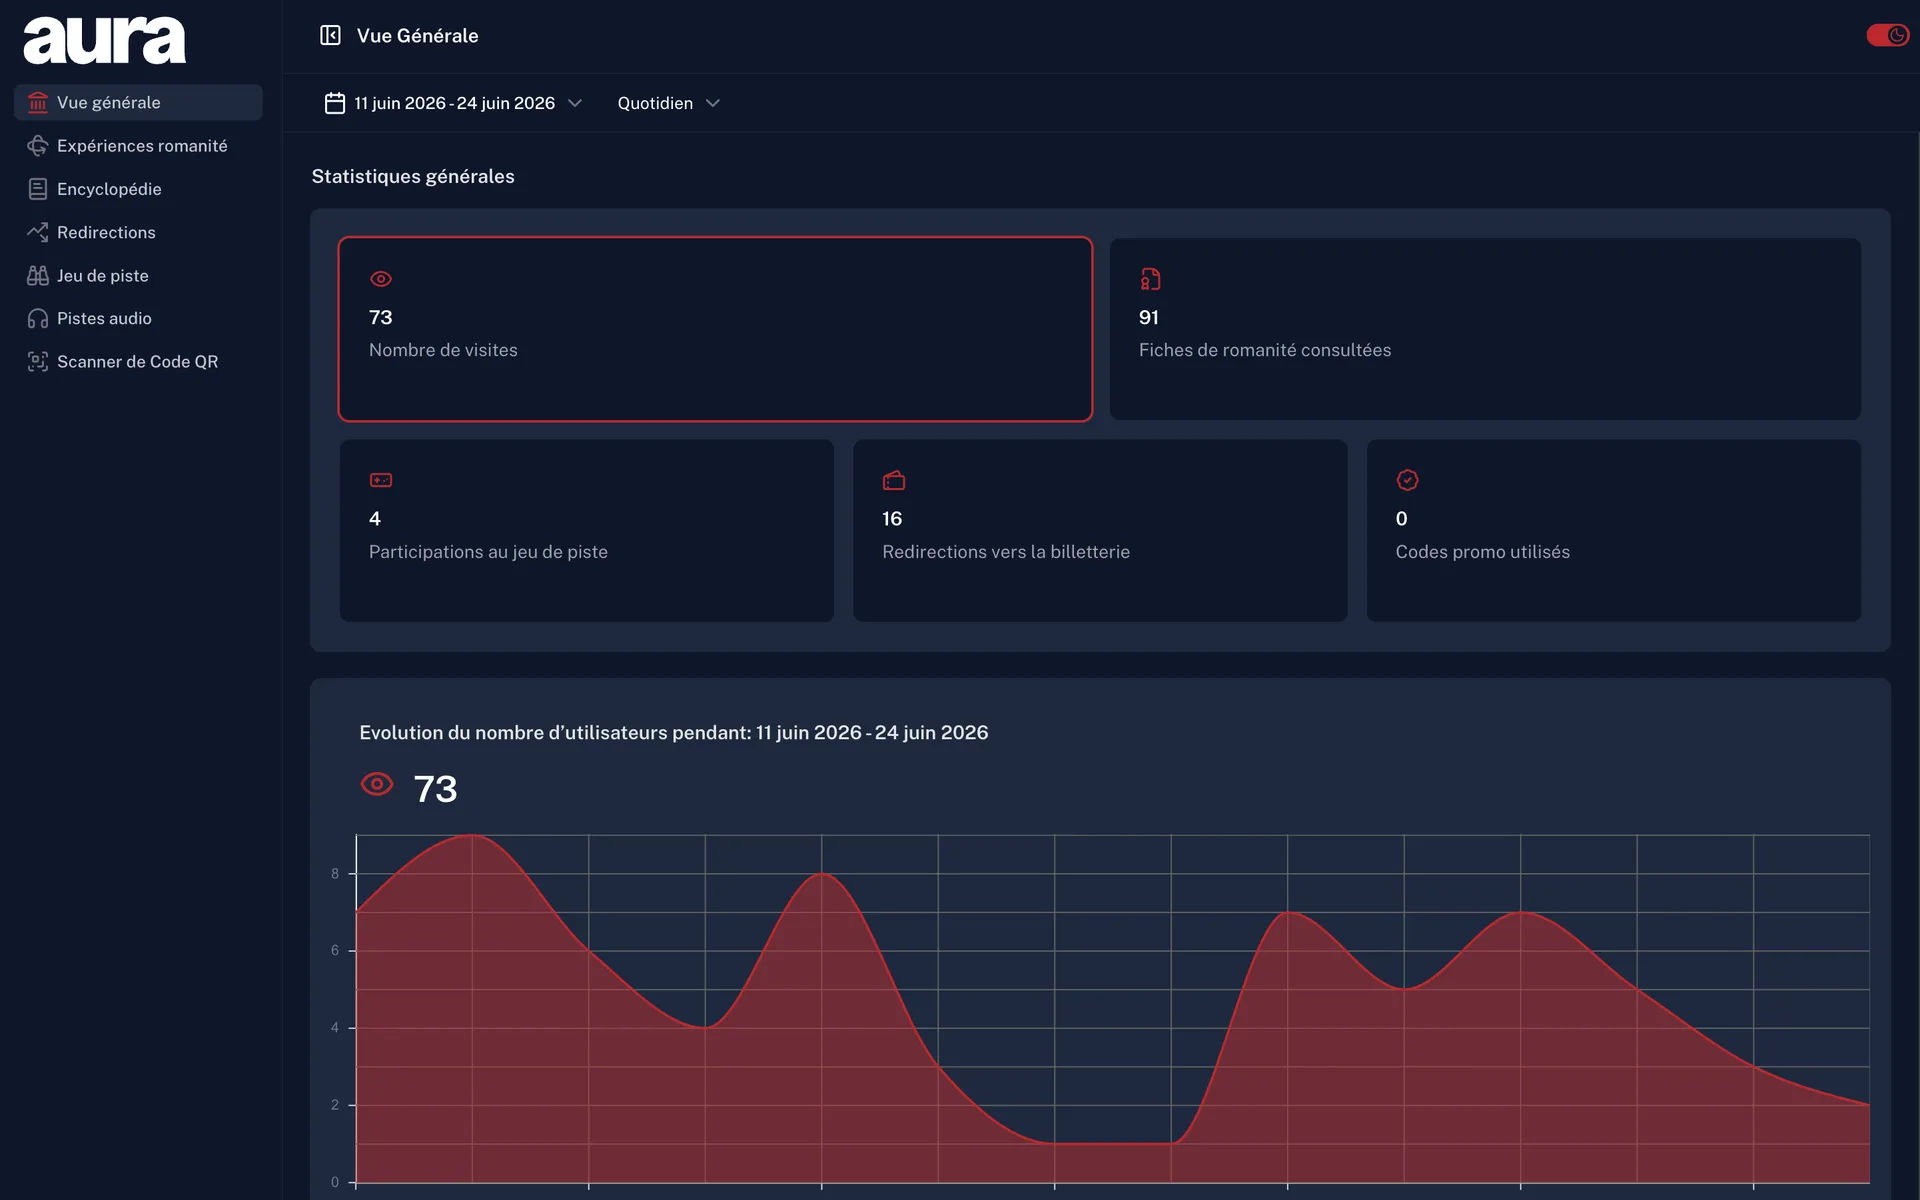Screen dimensions: 1920x1200
Task: Click the binoculars icon for Jeu de piste
Action: pyautogui.click(x=38, y=275)
